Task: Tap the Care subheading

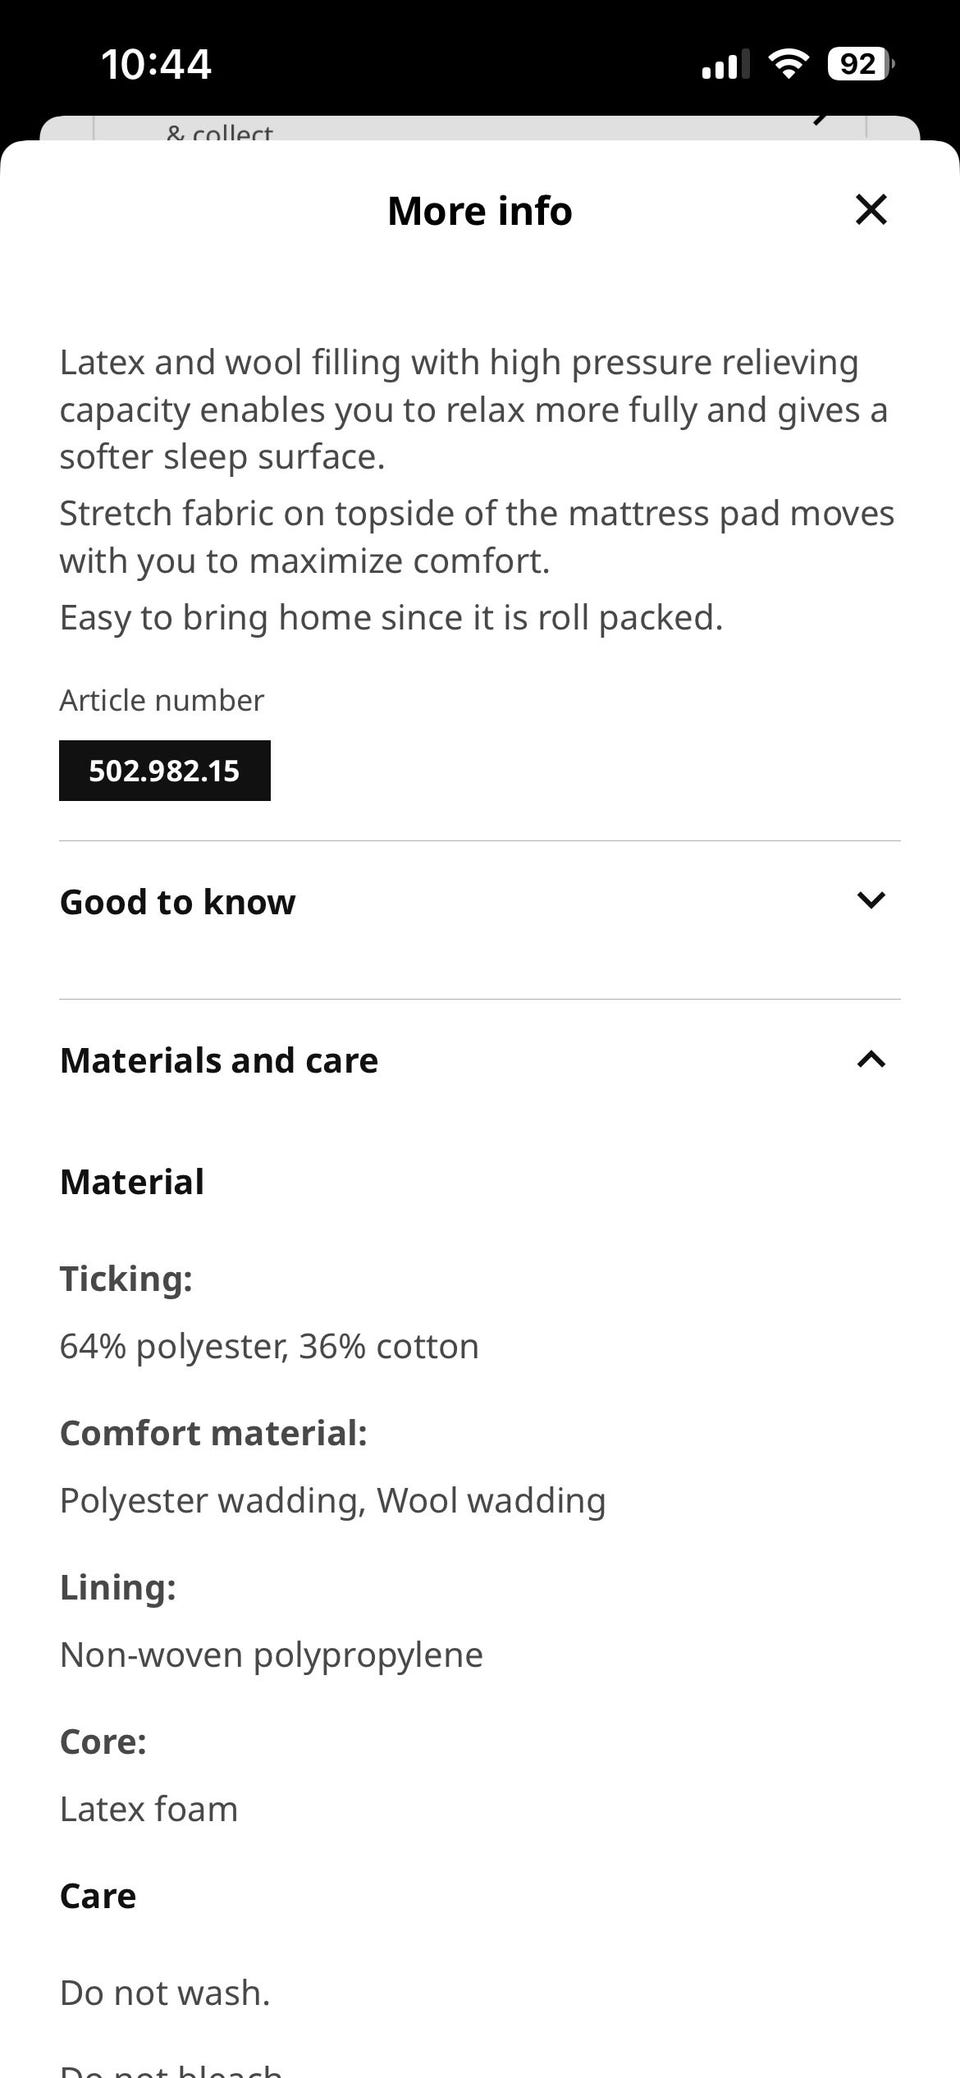Action: [x=98, y=1896]
